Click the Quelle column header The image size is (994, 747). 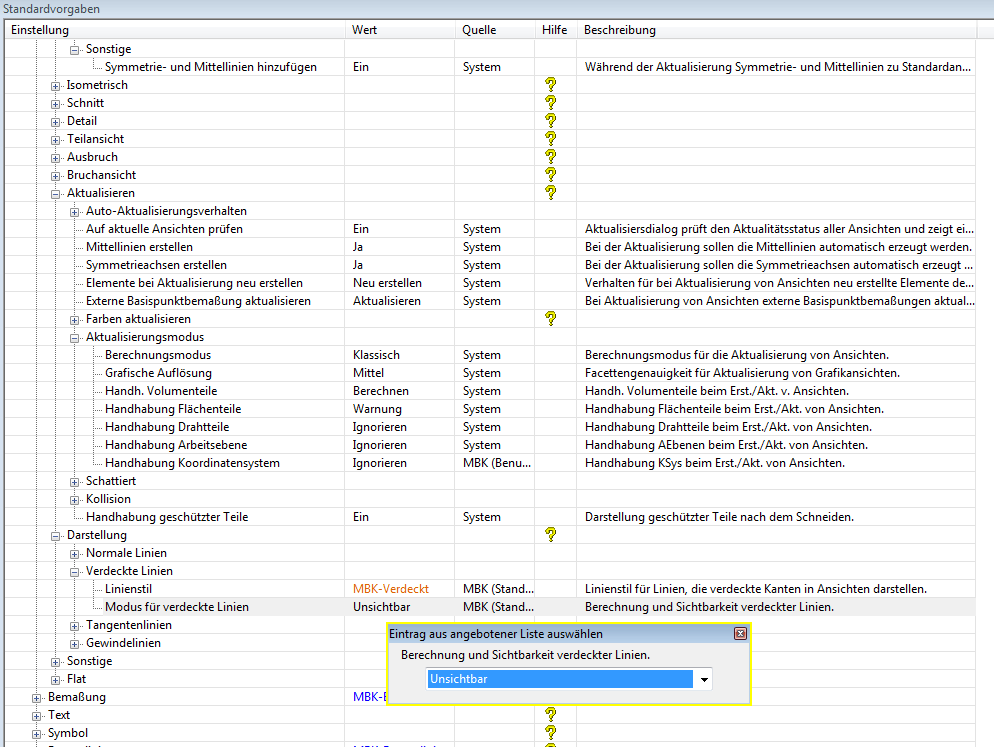point(494,30)
